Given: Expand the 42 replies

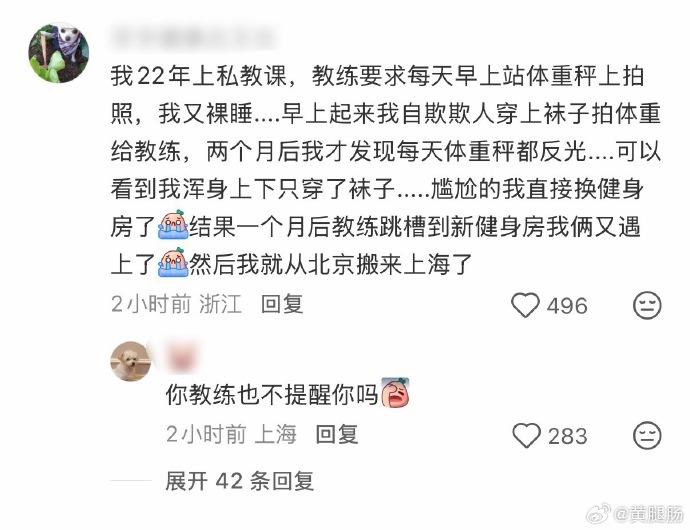Looking at the screenshot, I should point(240,481).
